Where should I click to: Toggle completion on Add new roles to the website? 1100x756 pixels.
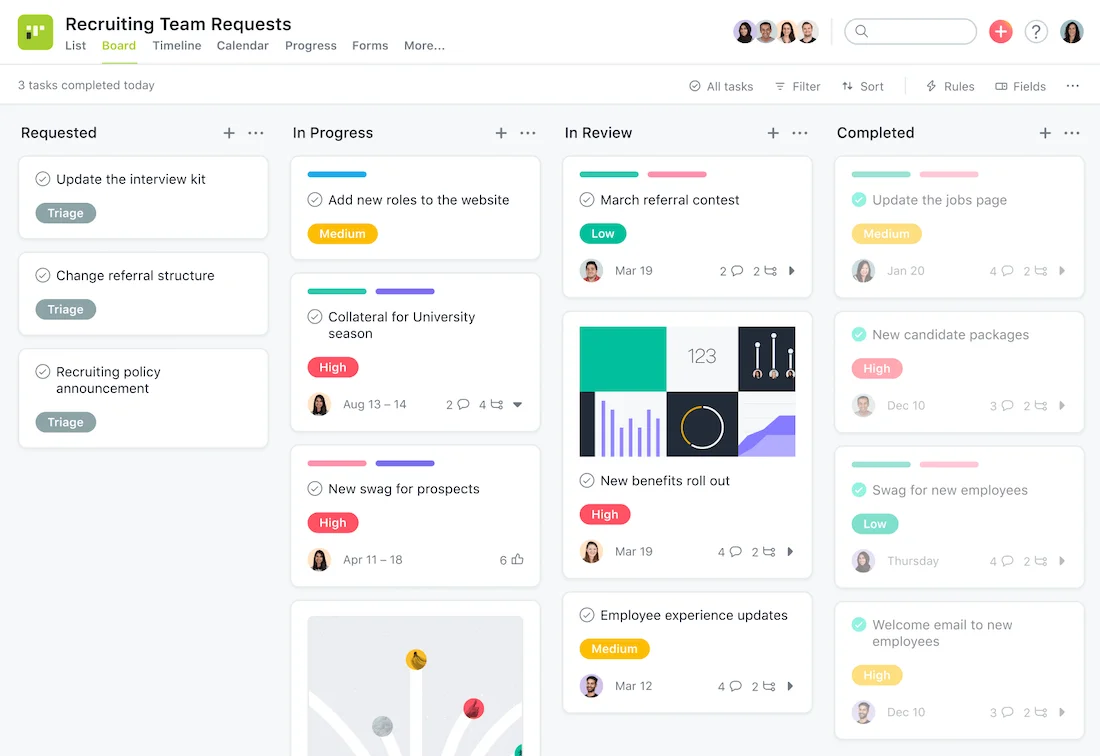tap(312, 199)
